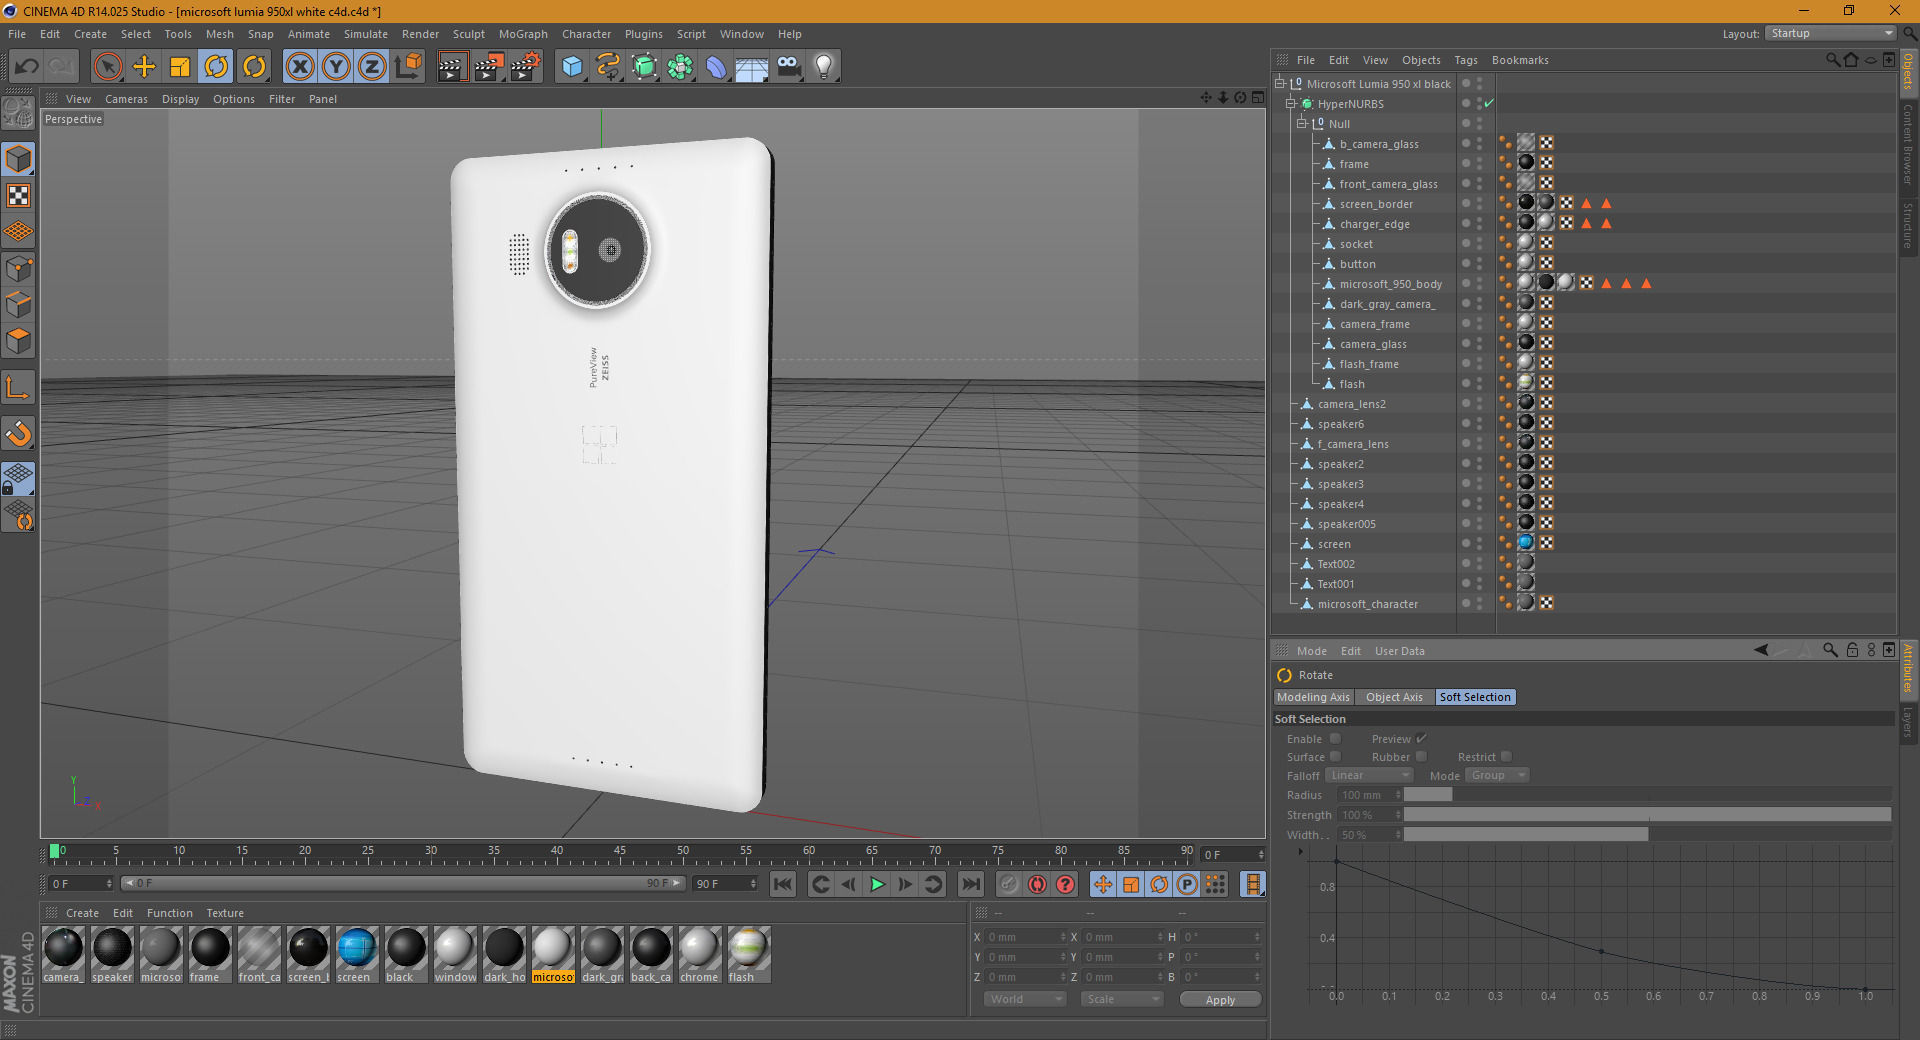Select the Move tool

(x=144, y=67)
